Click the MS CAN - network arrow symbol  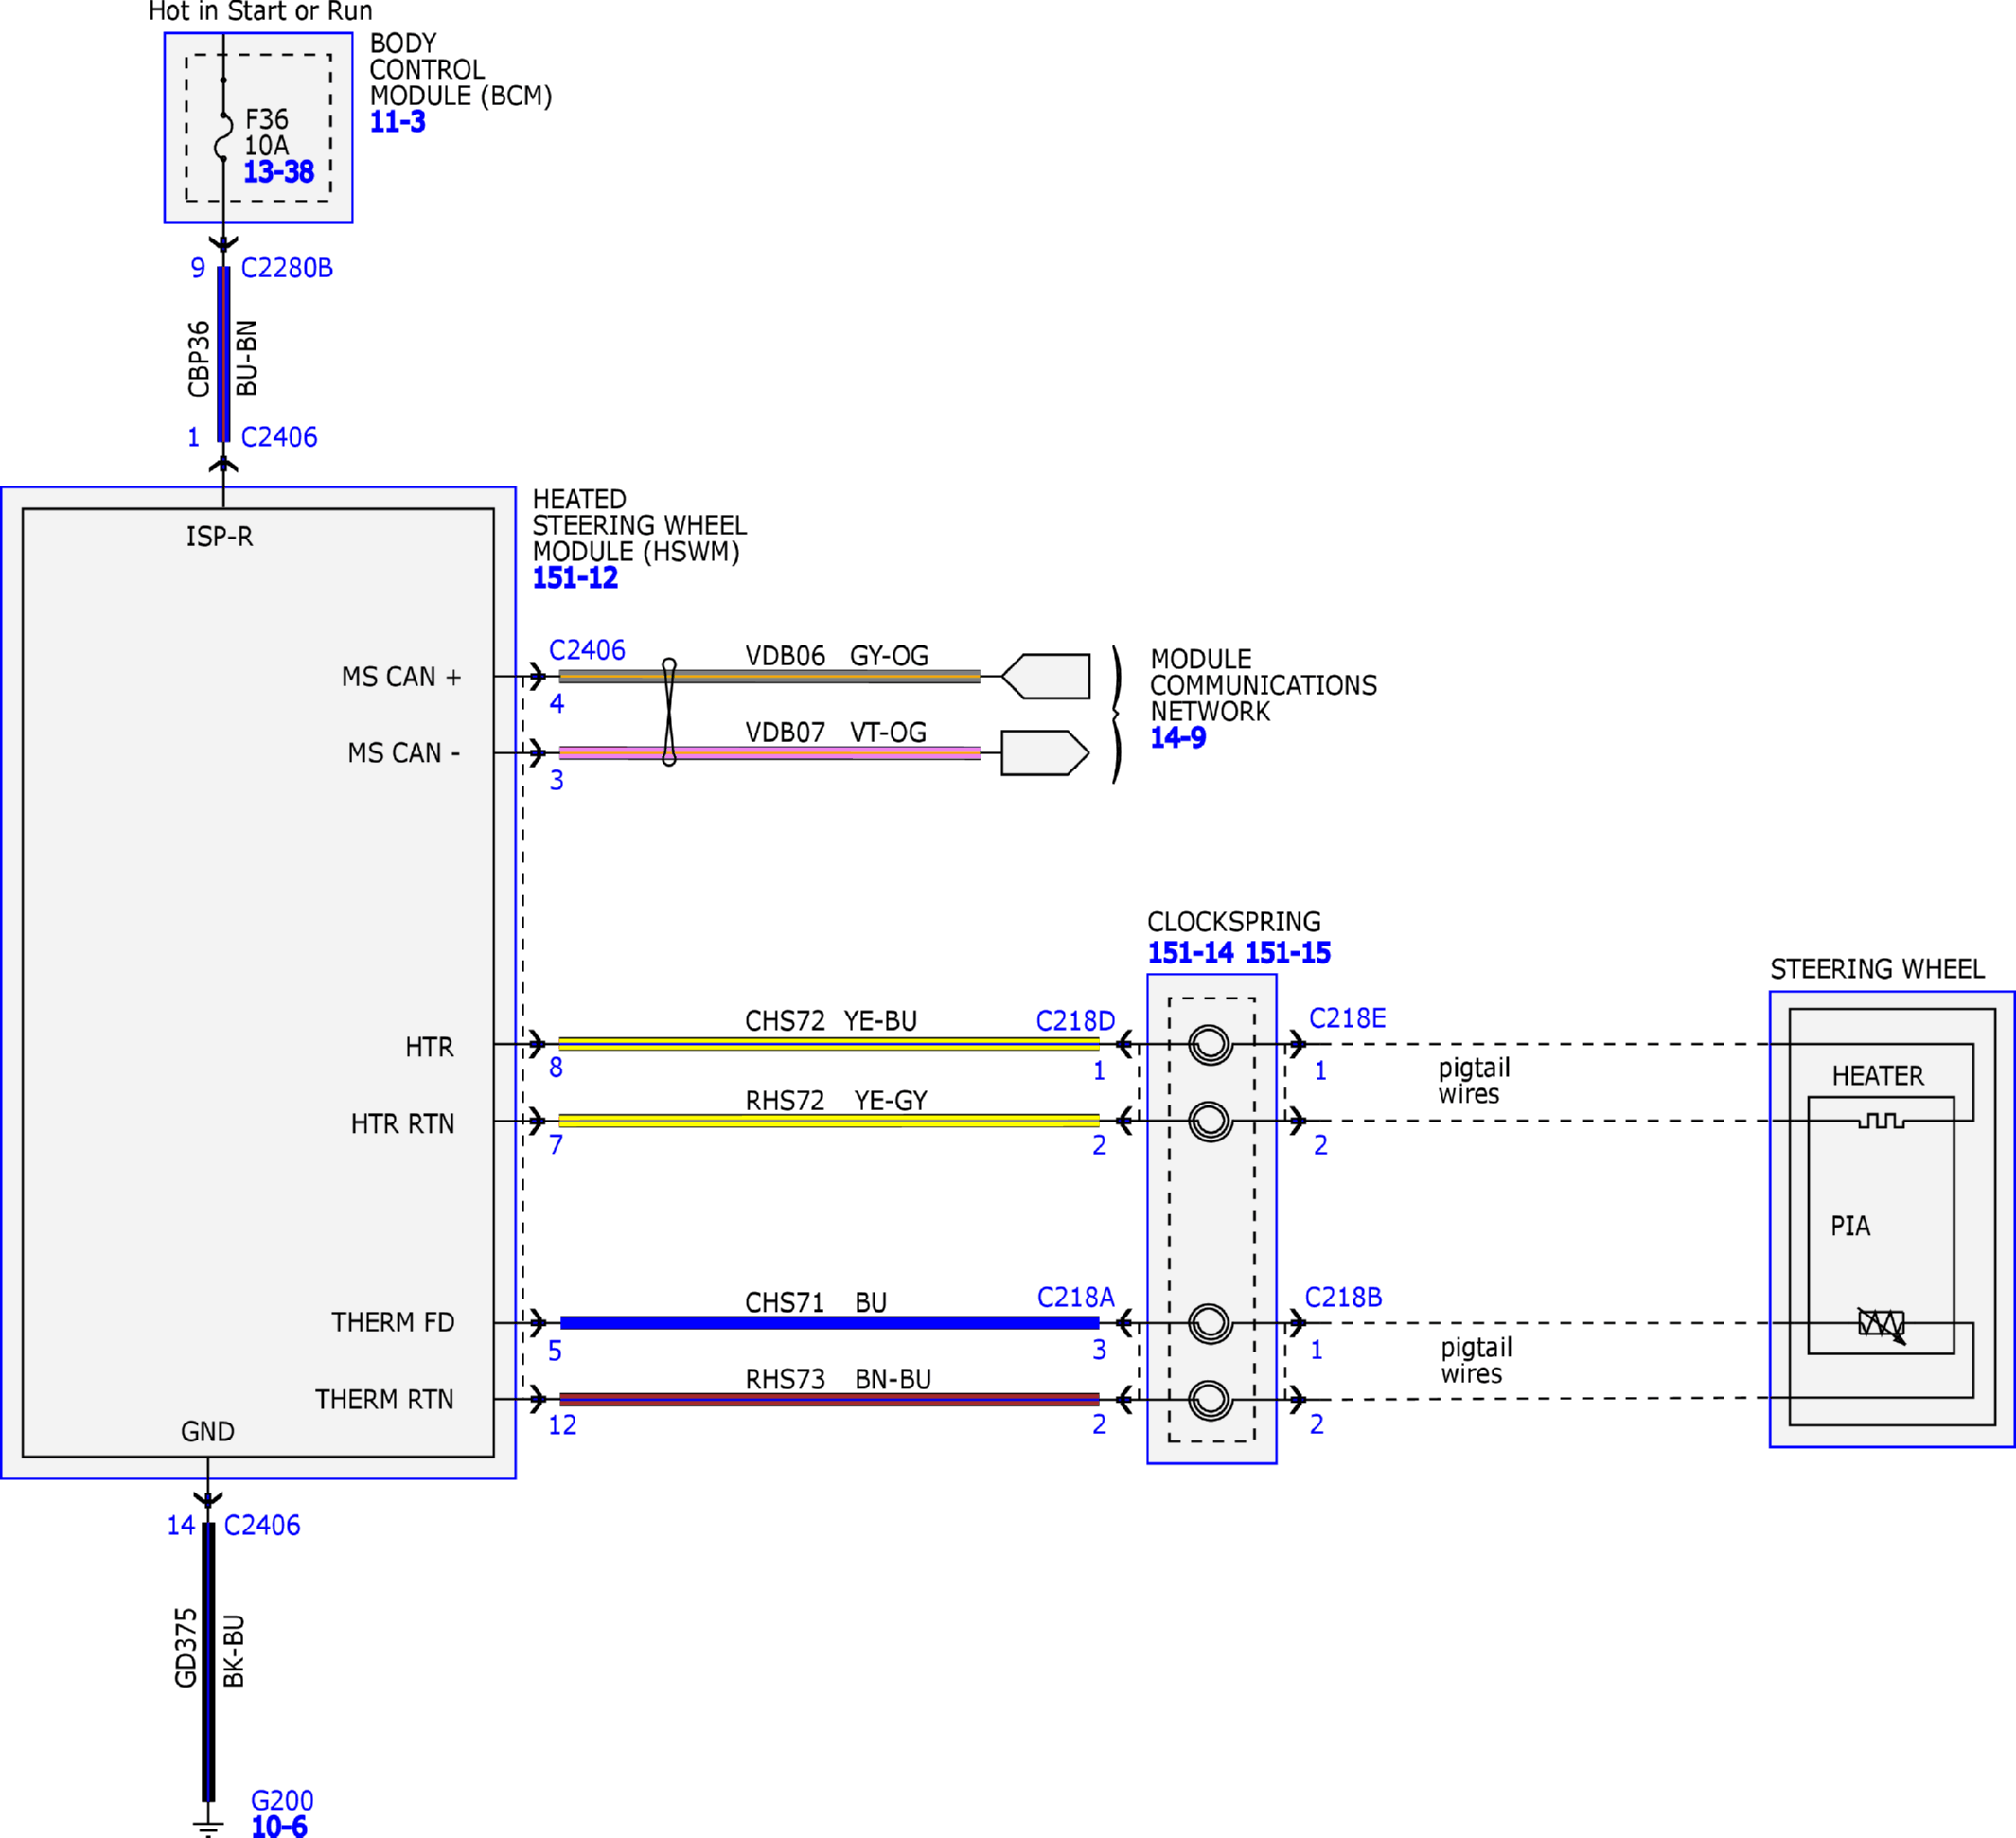pos(1046,753)
